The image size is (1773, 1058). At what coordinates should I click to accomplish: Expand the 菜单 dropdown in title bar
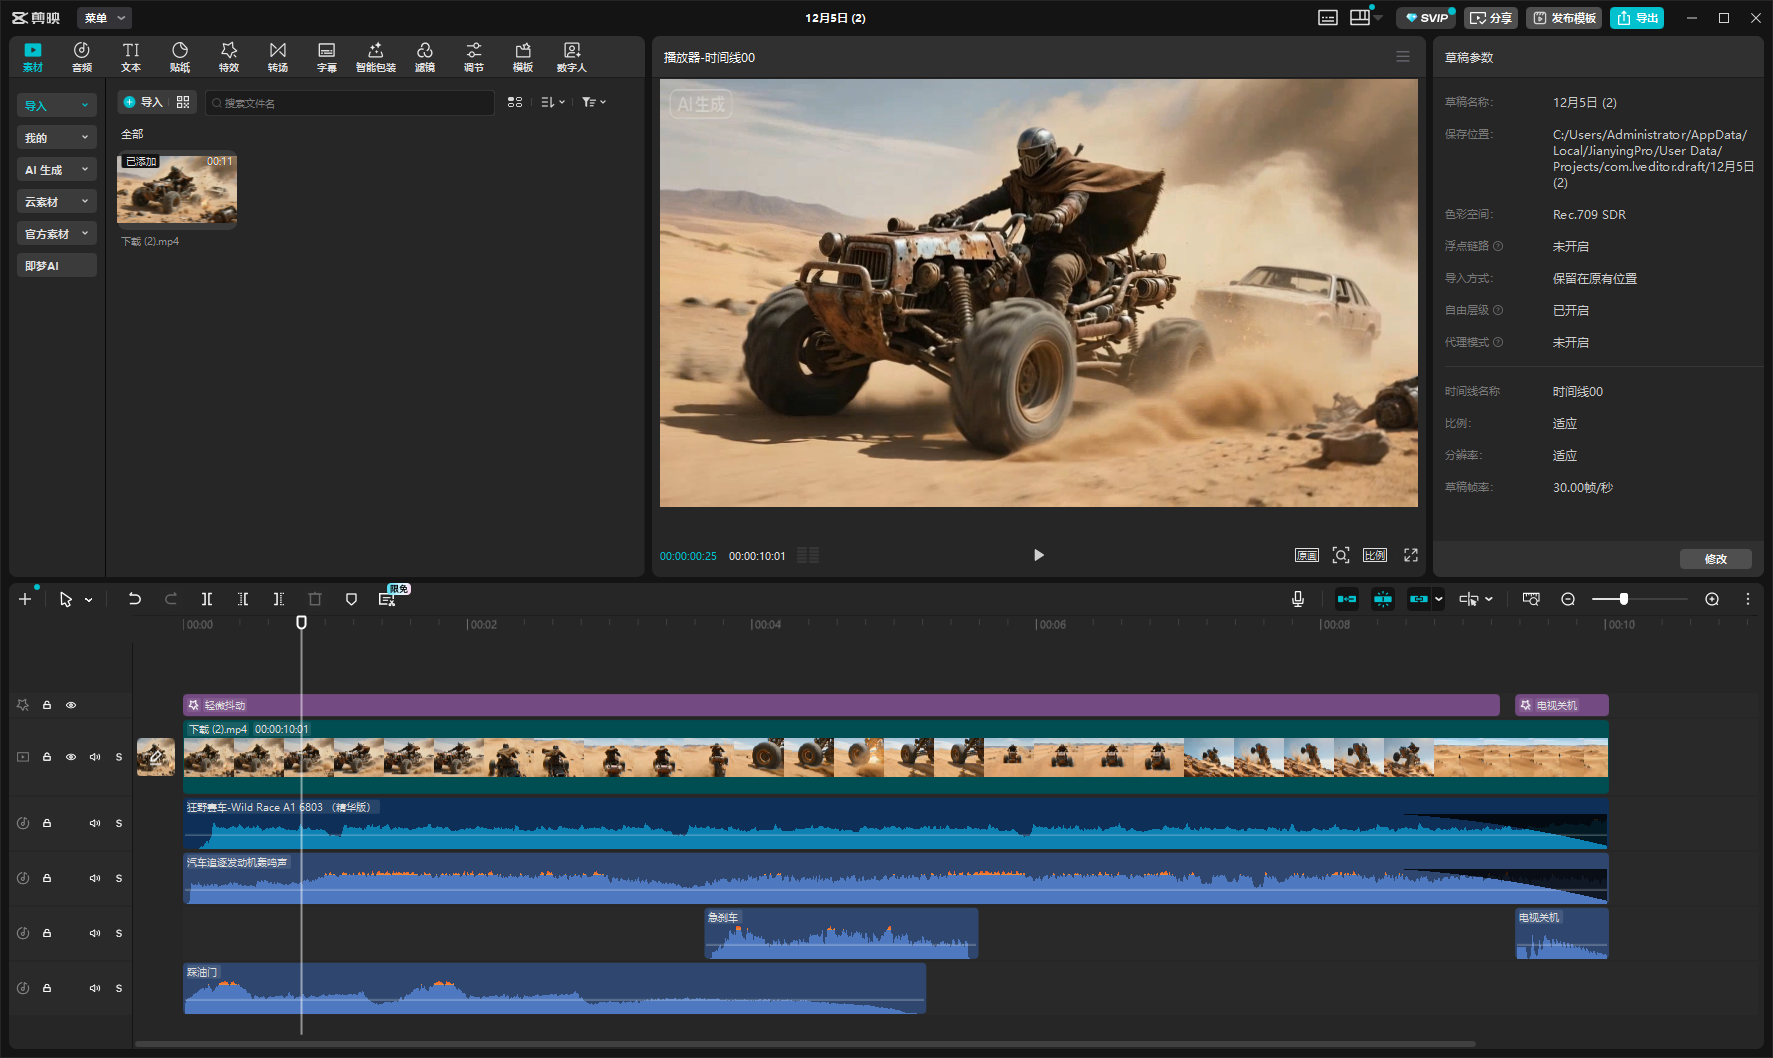105,18
